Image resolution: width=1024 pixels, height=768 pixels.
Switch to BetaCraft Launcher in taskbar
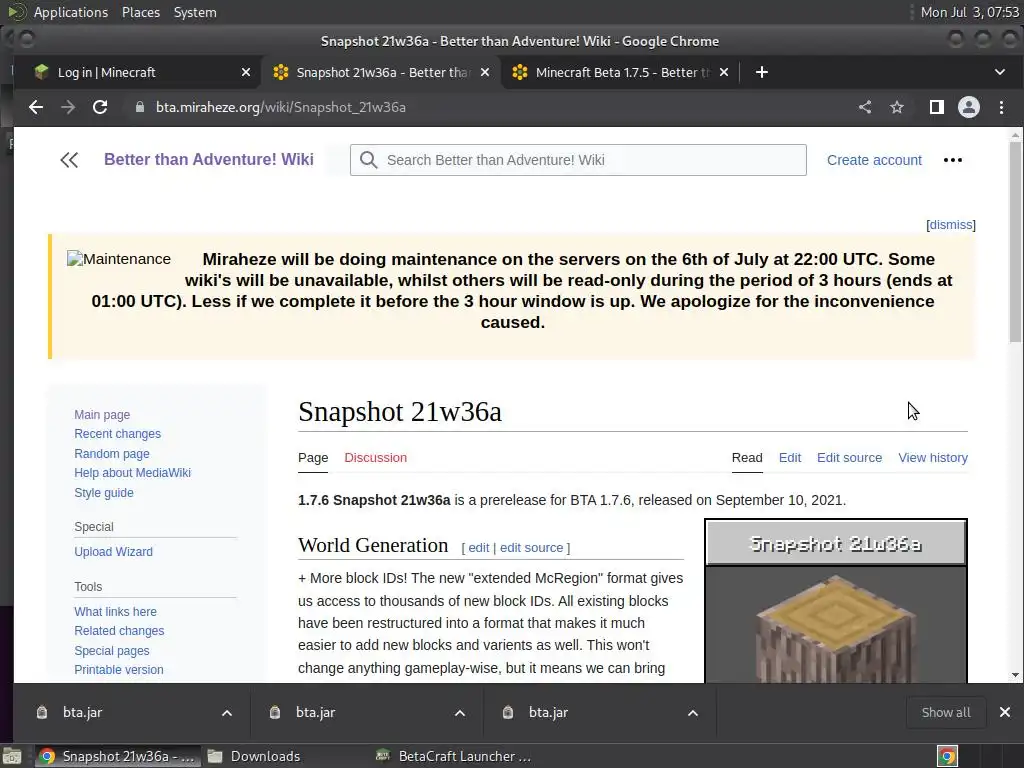(455, 756)
